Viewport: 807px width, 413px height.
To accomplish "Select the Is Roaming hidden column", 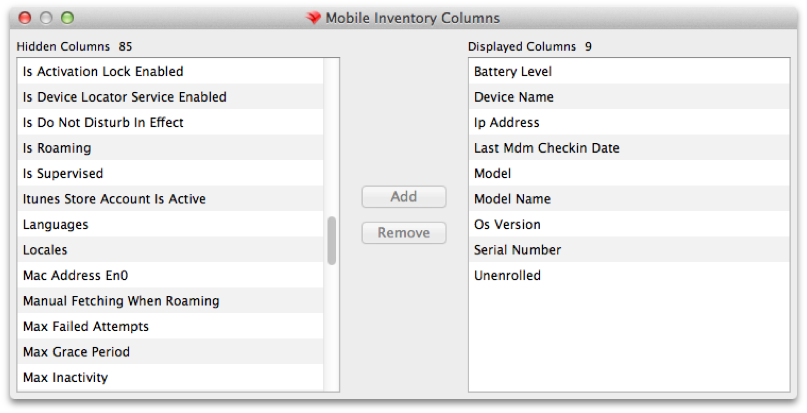I will coord(170,148).
